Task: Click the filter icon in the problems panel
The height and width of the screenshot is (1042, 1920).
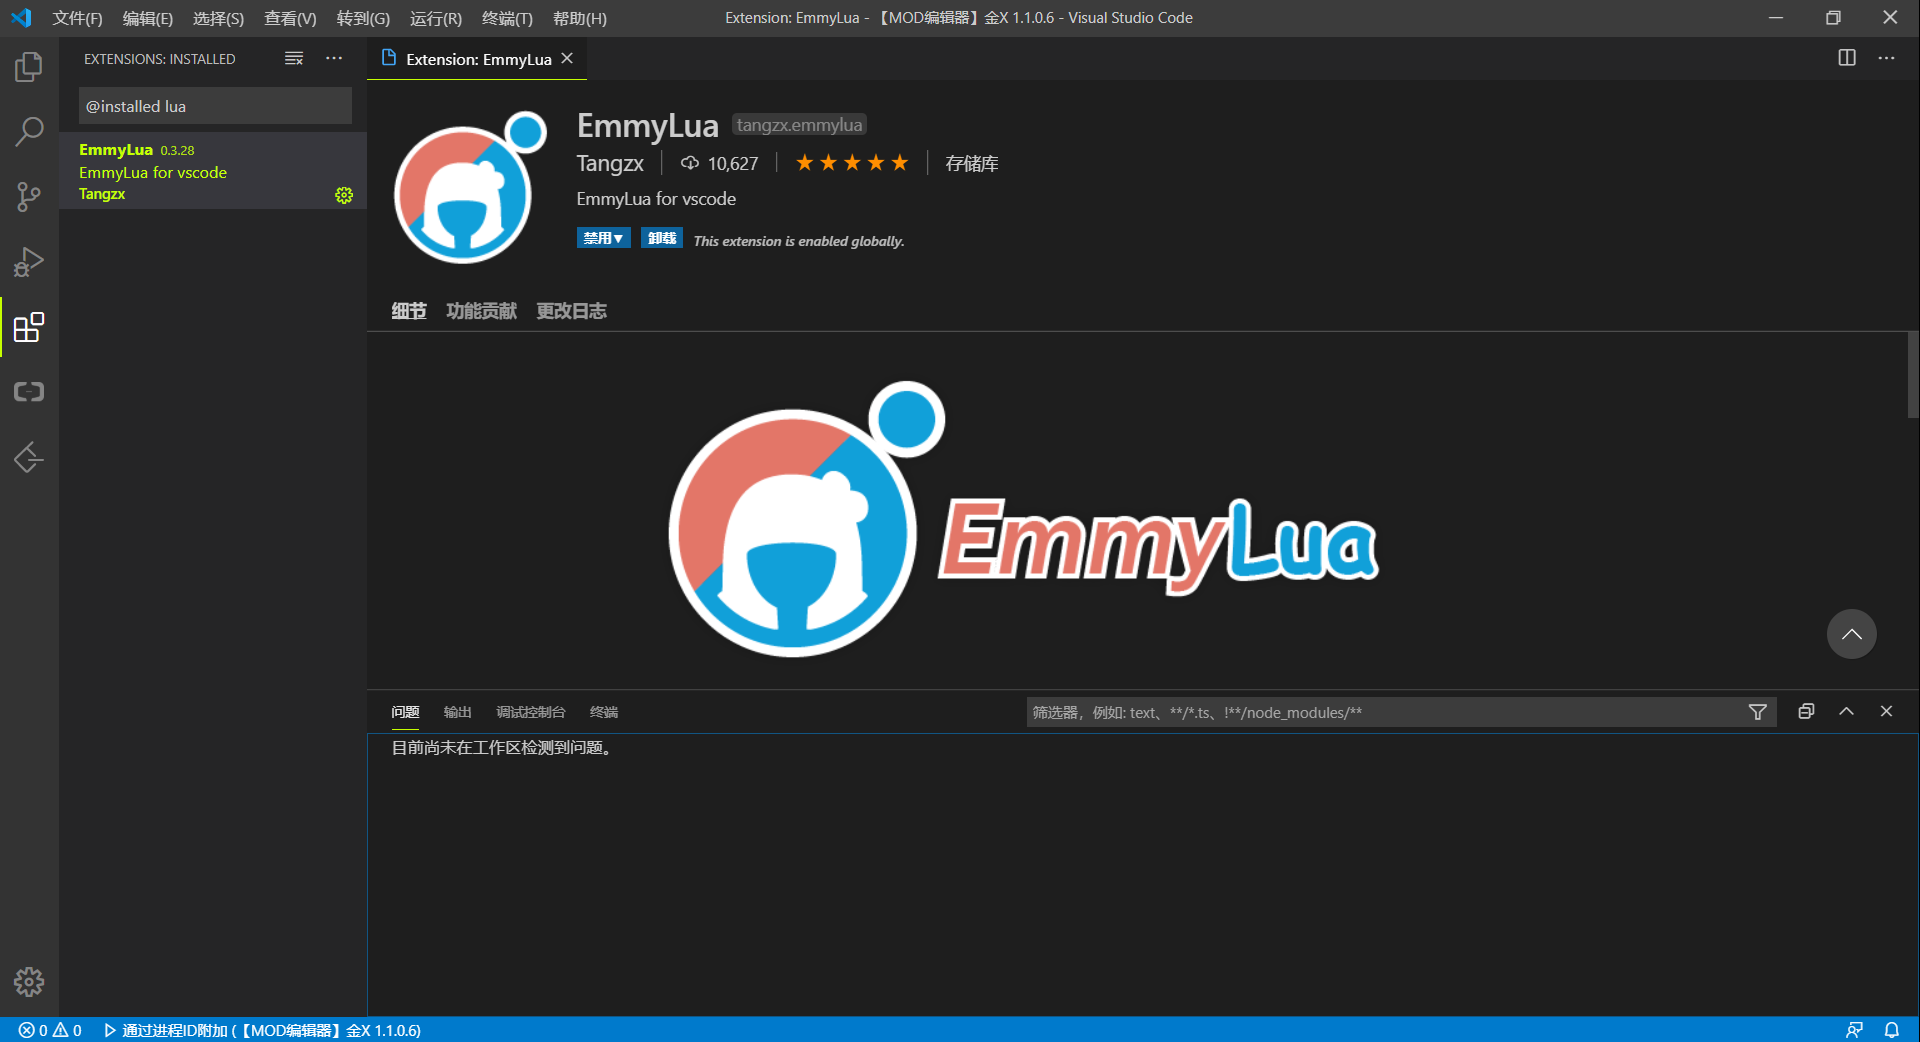Action: (1757, 712)
